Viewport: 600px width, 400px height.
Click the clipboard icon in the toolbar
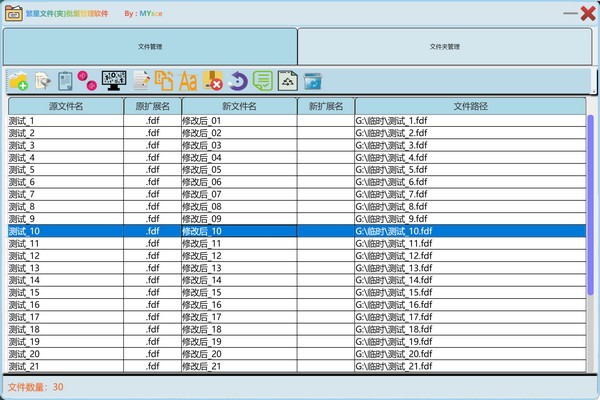coord(66,81)
